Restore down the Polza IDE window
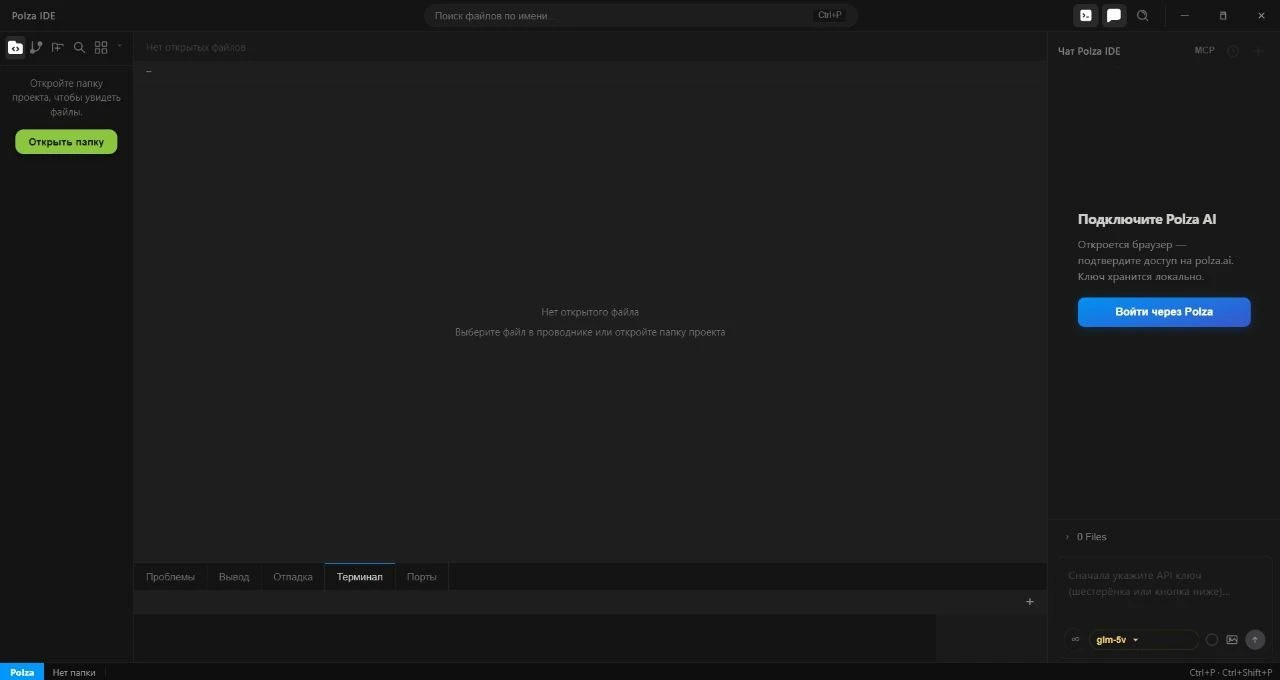The width and height of the screenshot is (1280, 680). click(x=1223, y=15)
